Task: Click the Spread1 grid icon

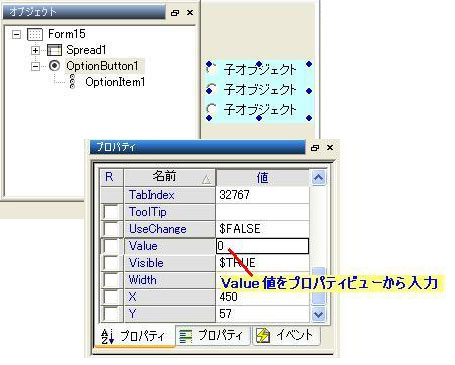Action: click(x=54, y=50)
